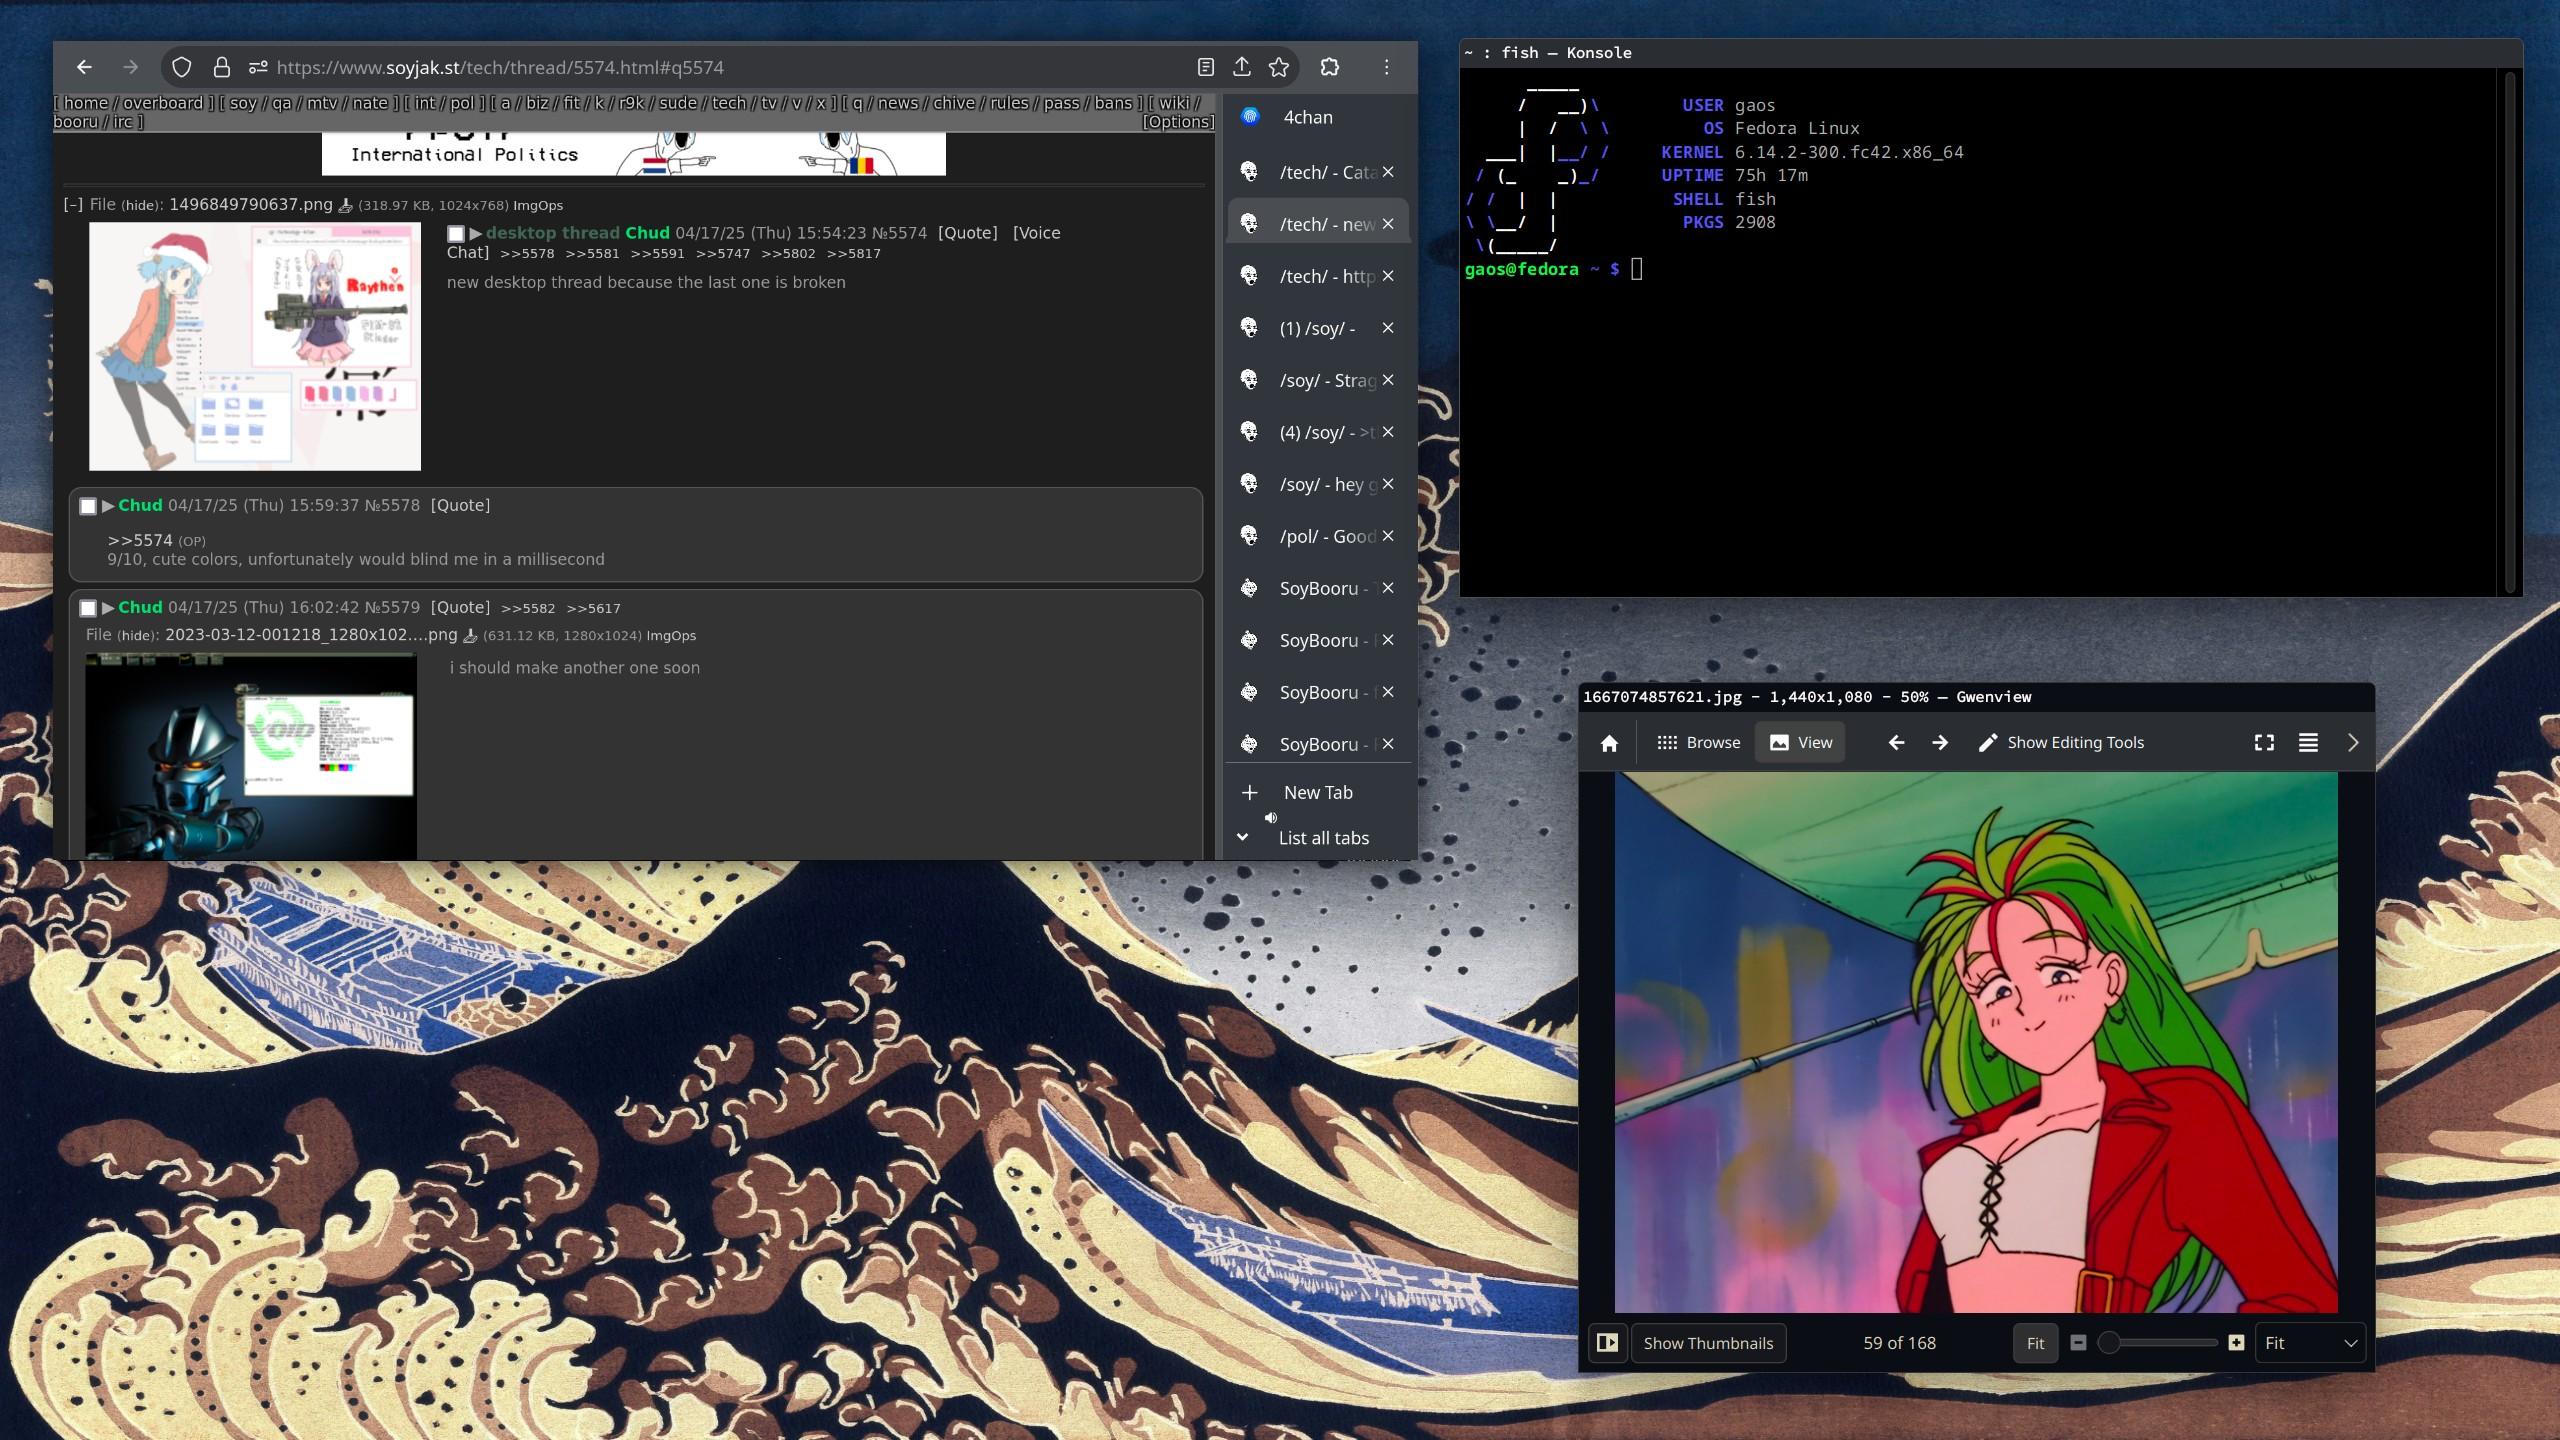Open site permissions icon in address bar
This screenshot has width=2560, height=1440.
point(258,67)
